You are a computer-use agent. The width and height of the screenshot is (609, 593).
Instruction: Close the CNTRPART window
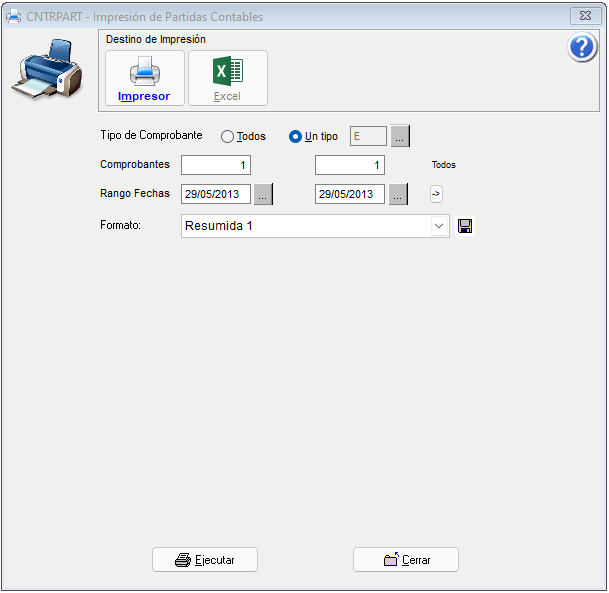click(585, 16)
